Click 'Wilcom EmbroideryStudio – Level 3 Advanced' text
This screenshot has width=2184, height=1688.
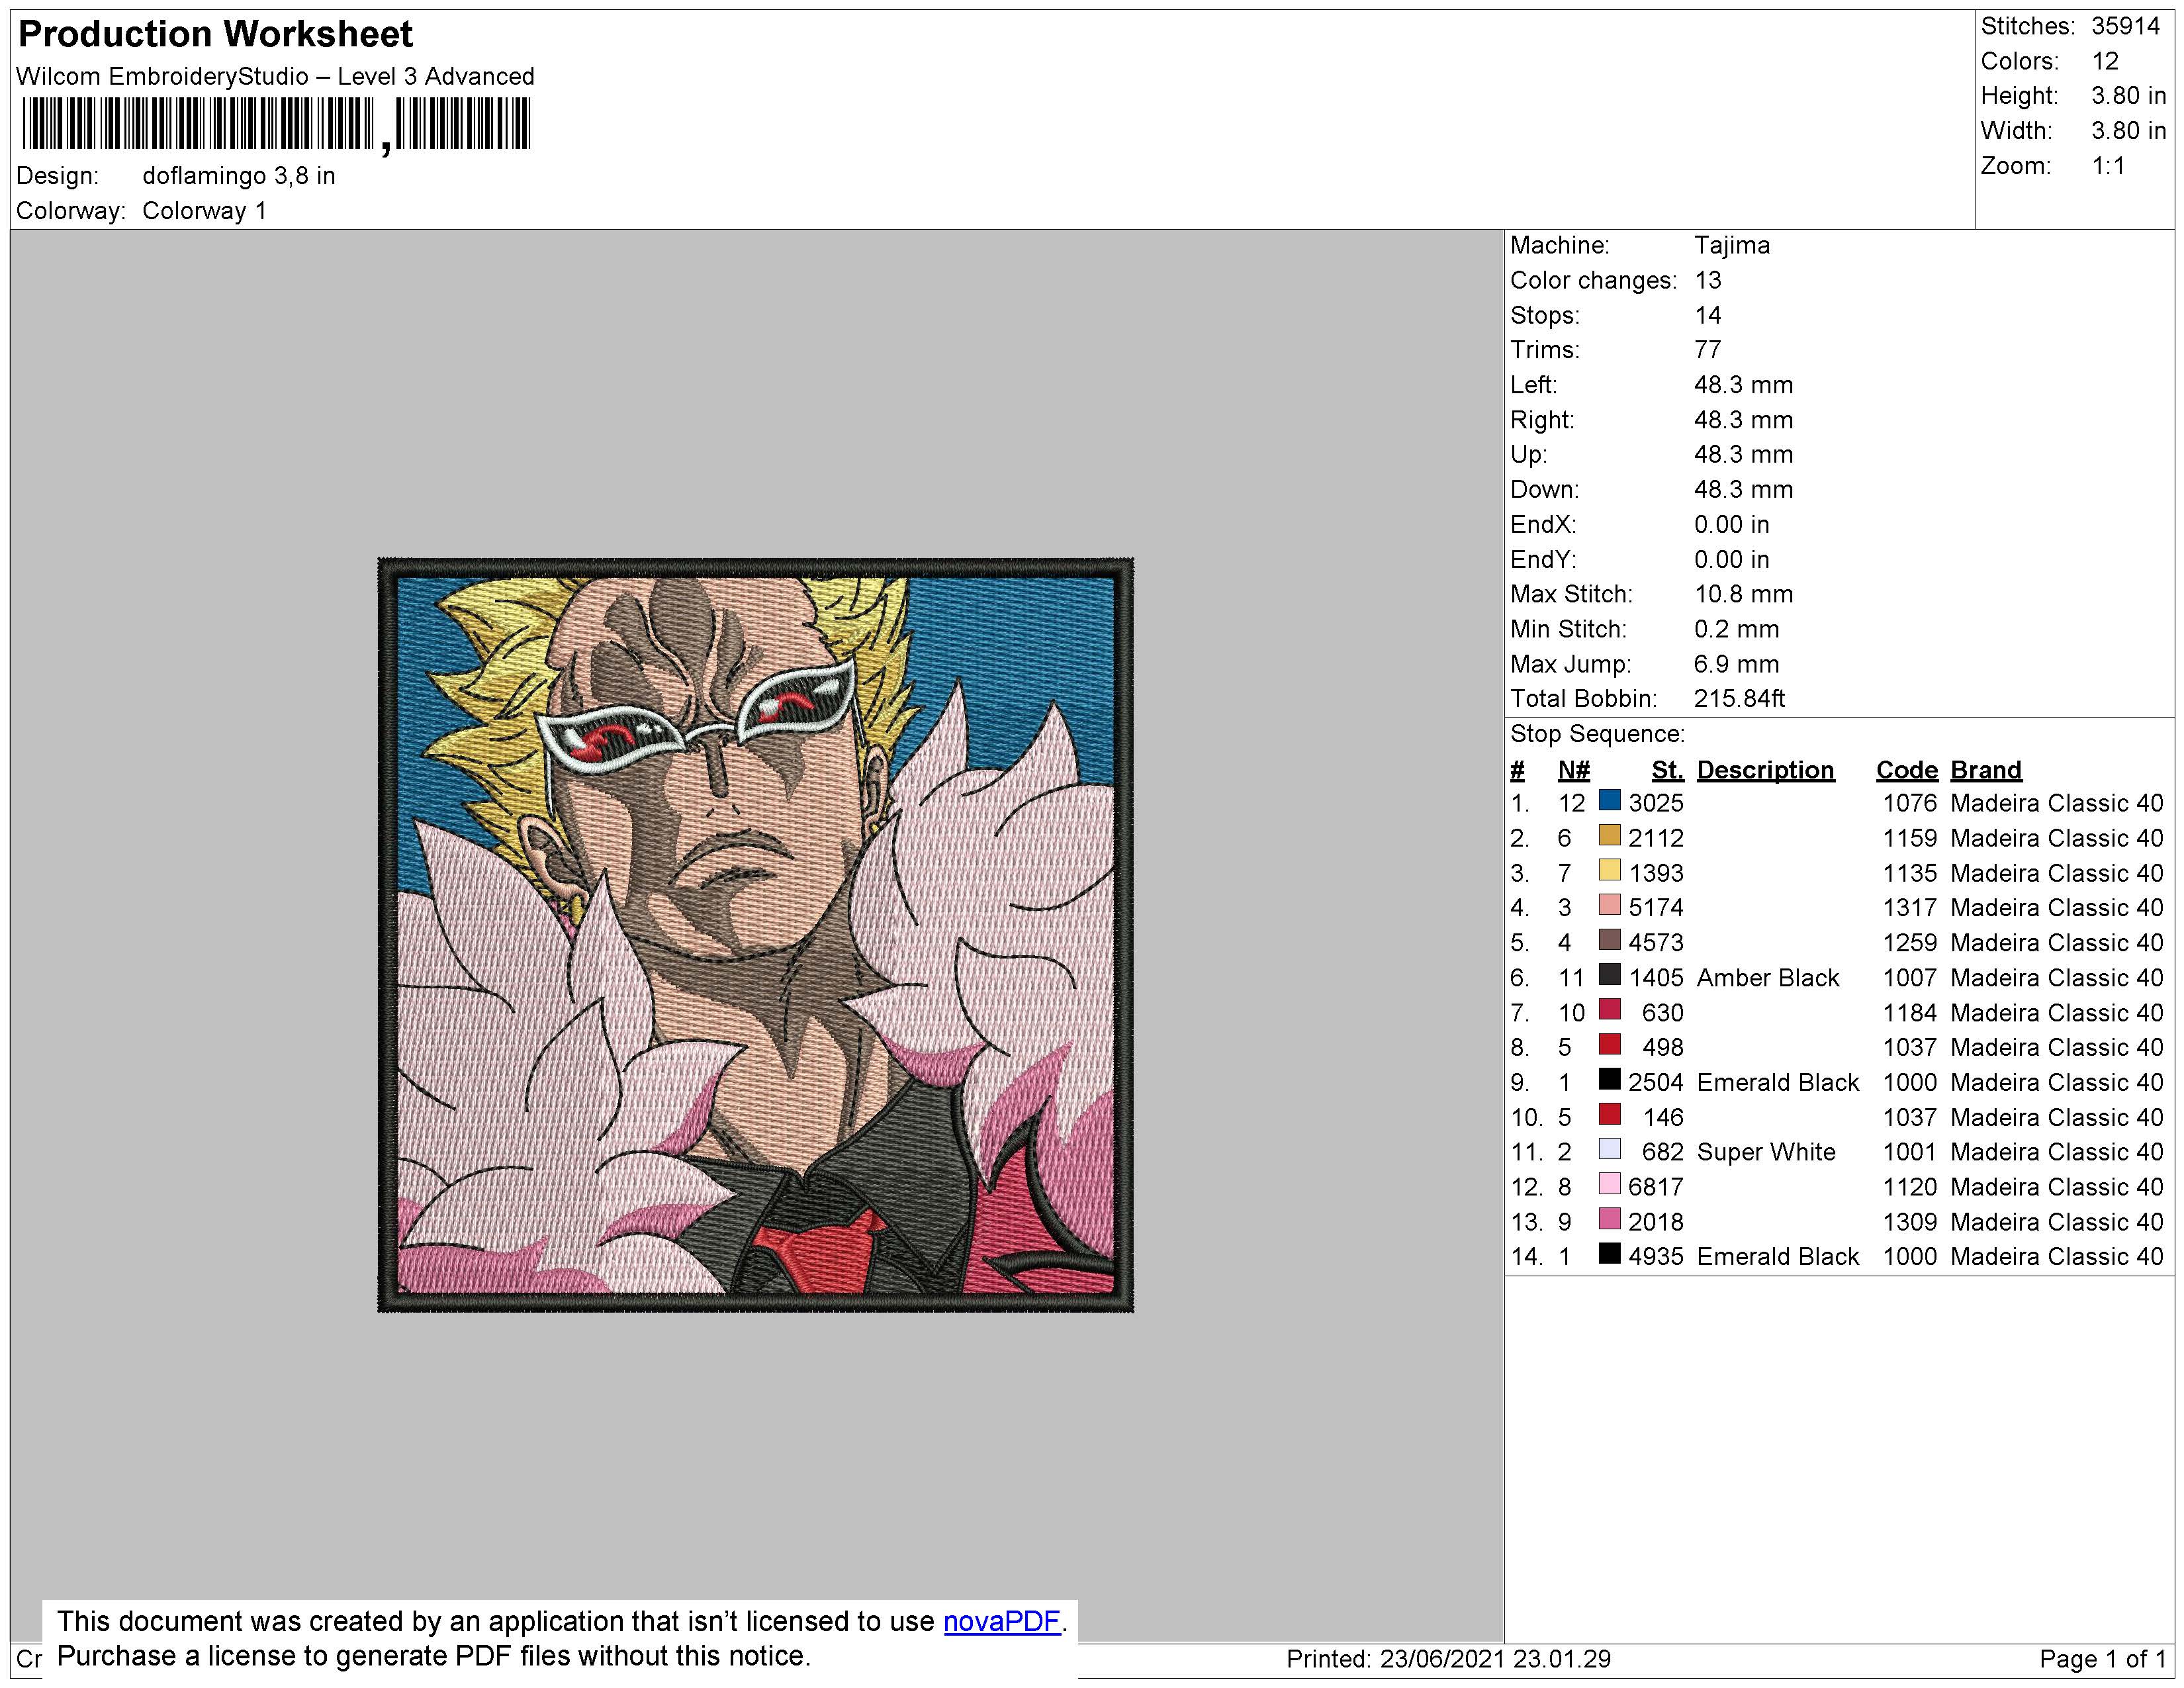[x=275, y=76]
